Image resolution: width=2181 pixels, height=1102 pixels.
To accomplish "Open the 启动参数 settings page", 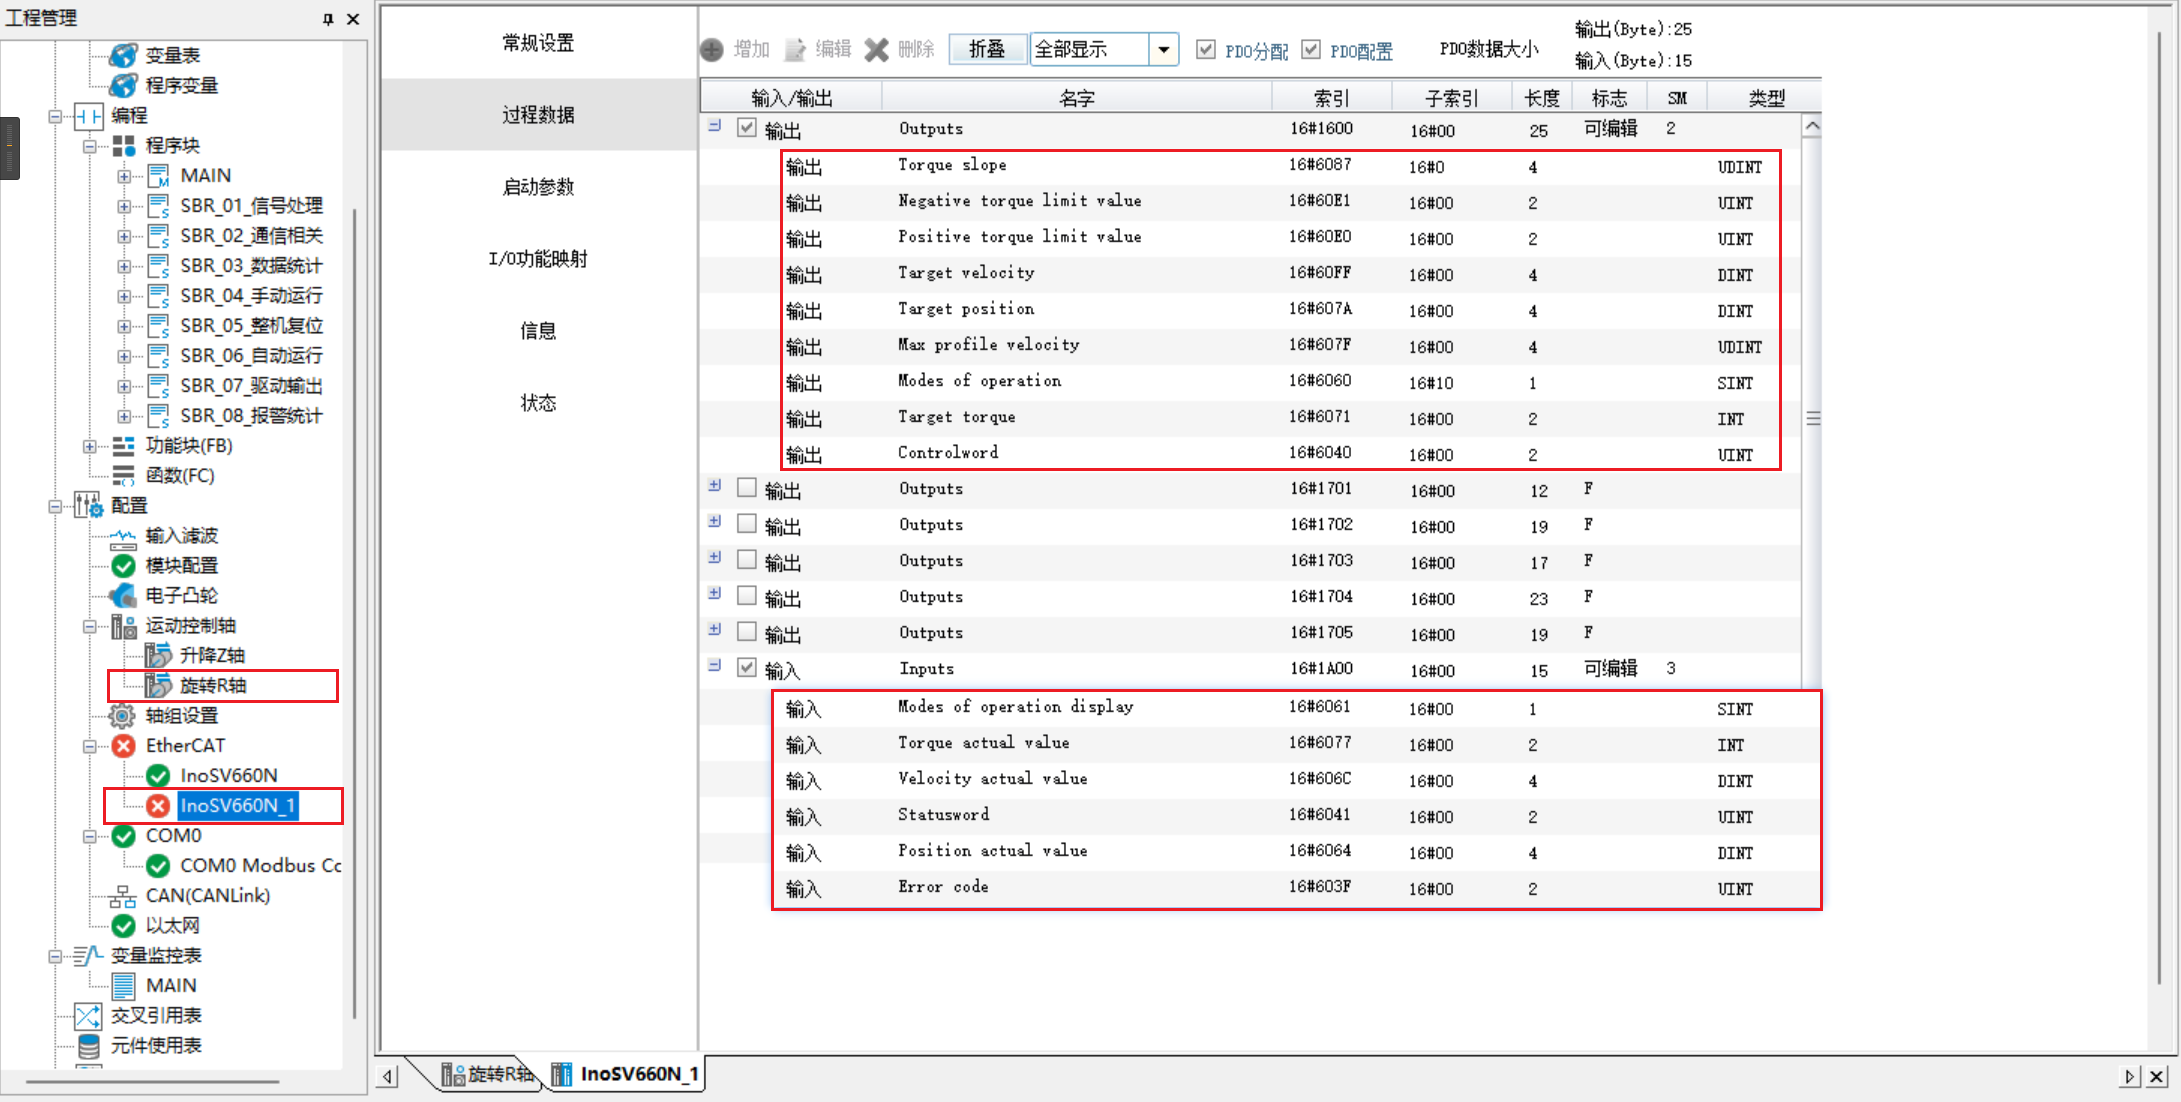I will [538, 187].
